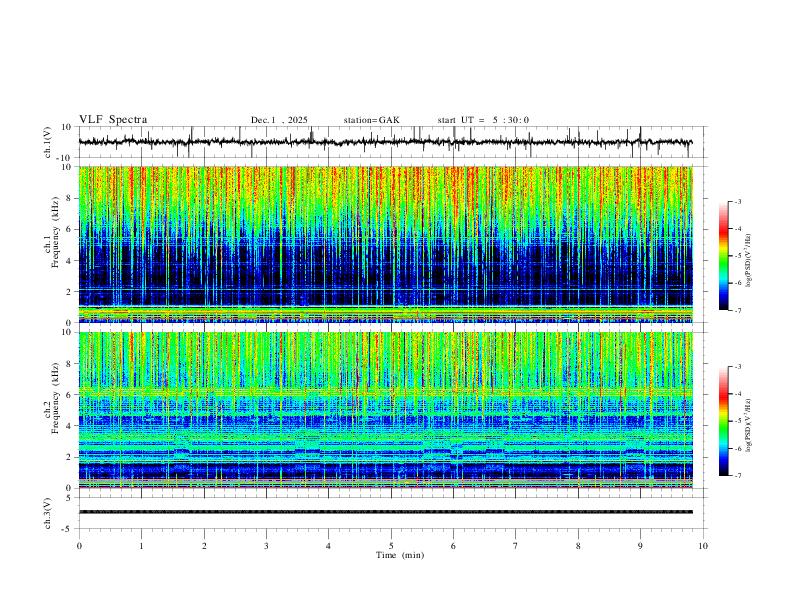
Task: Click the "5" tick on ch.3(V) axis
Action: click(x=69, y=498)
